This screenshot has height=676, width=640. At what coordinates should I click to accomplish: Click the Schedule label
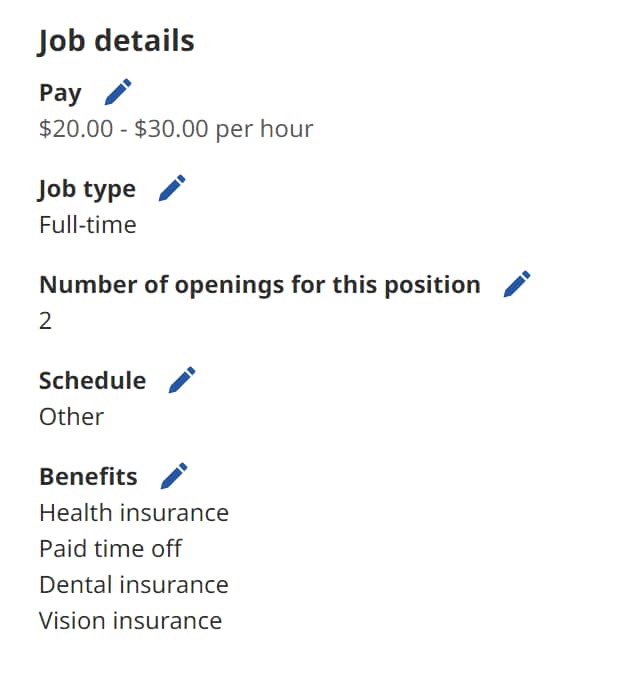[92, 381]
